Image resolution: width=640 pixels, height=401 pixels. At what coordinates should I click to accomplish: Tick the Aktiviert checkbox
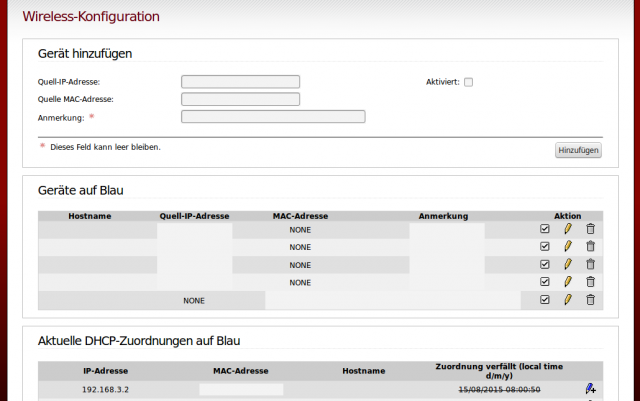(469, 82)
